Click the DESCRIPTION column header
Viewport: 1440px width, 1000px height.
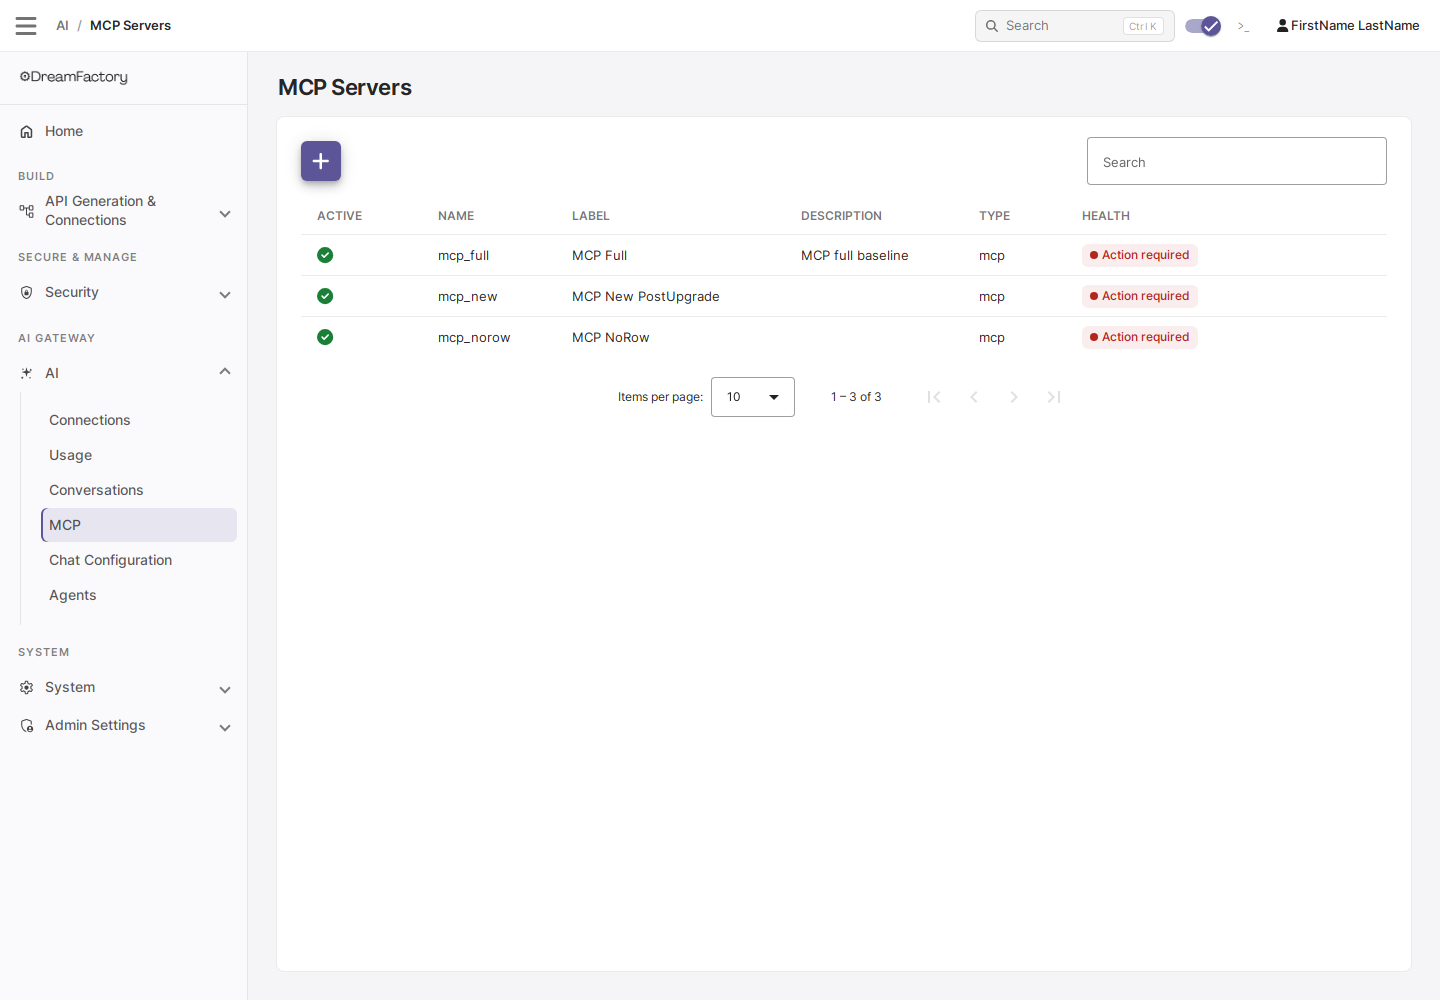(841, 216)
